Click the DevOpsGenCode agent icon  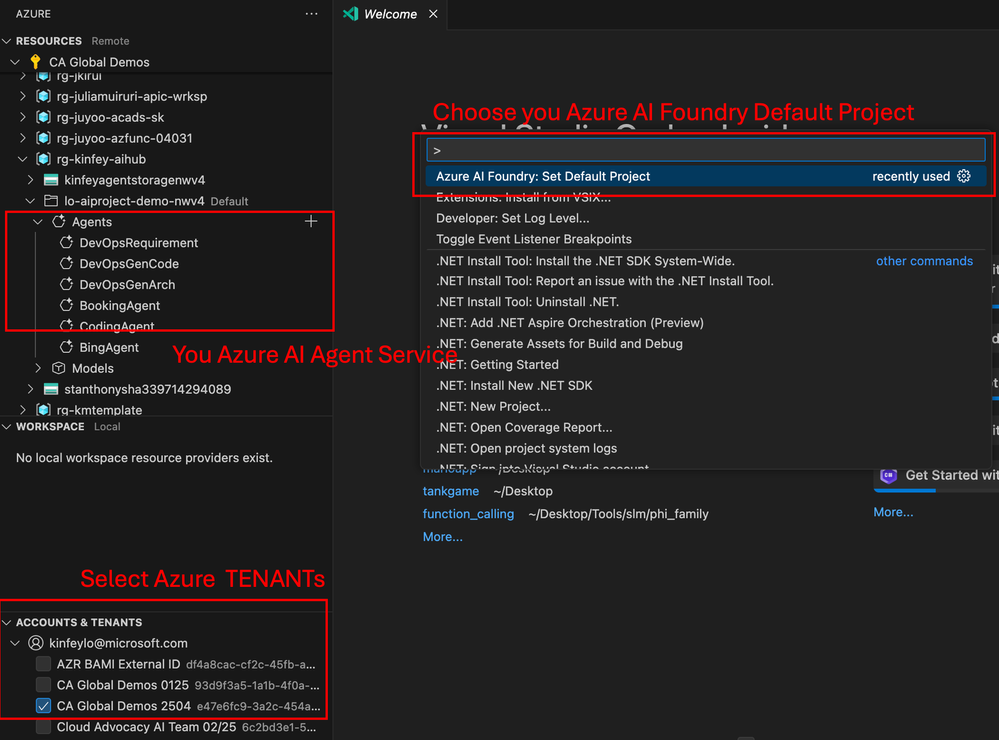tap(66, 264)
